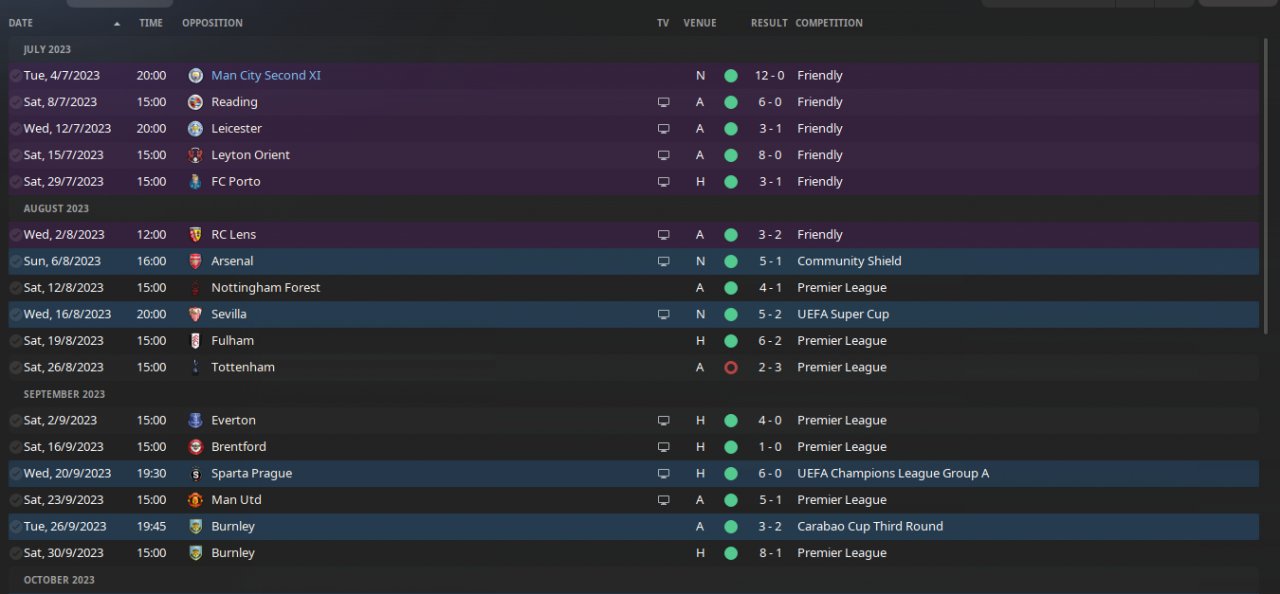This screenshot has height=594, width=1280.
Task: Click the Sevilla club badge icon
Action: 195,314
